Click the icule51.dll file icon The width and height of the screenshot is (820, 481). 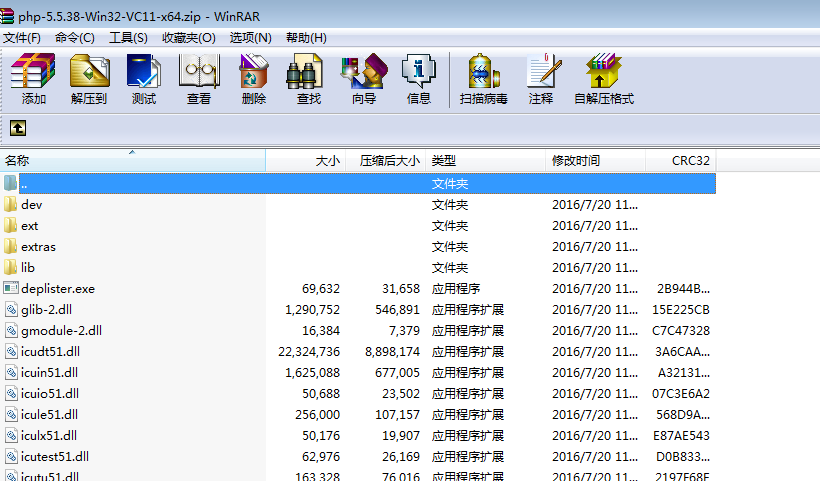11,414
